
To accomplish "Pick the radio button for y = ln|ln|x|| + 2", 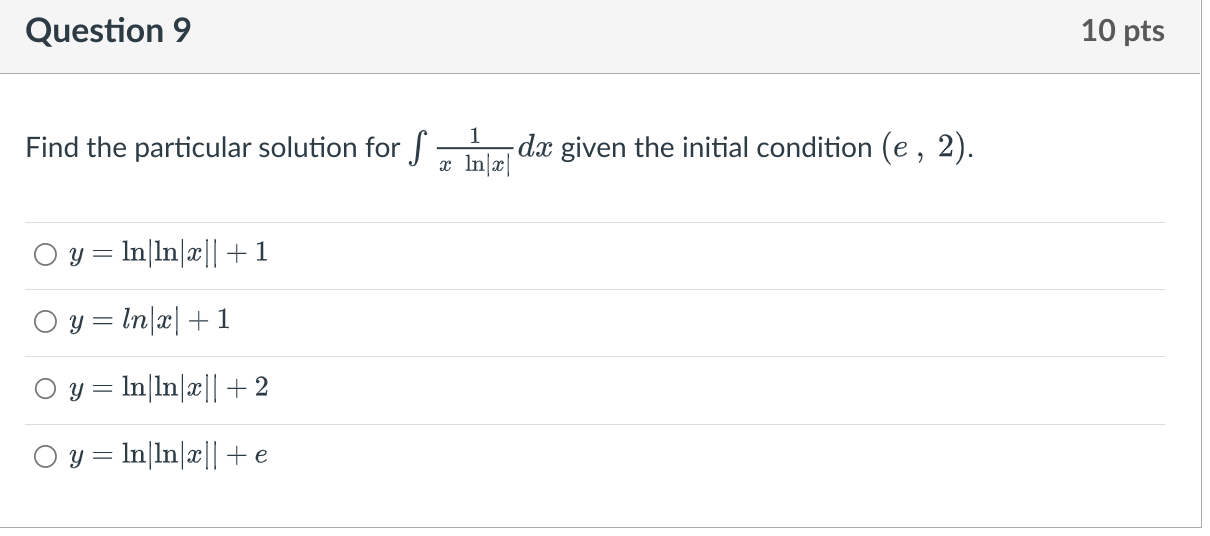I will [x=44, y=387].
